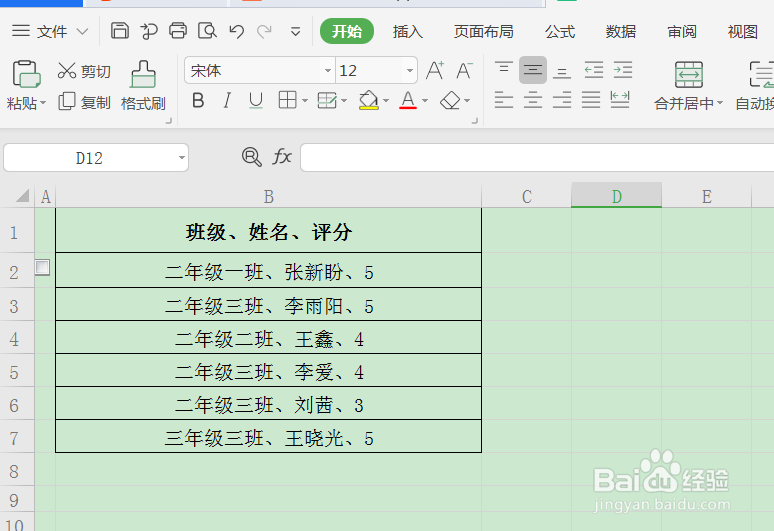Open the name box D12 dropdown
Screen dimensions: 774x531
pos(182,157)
